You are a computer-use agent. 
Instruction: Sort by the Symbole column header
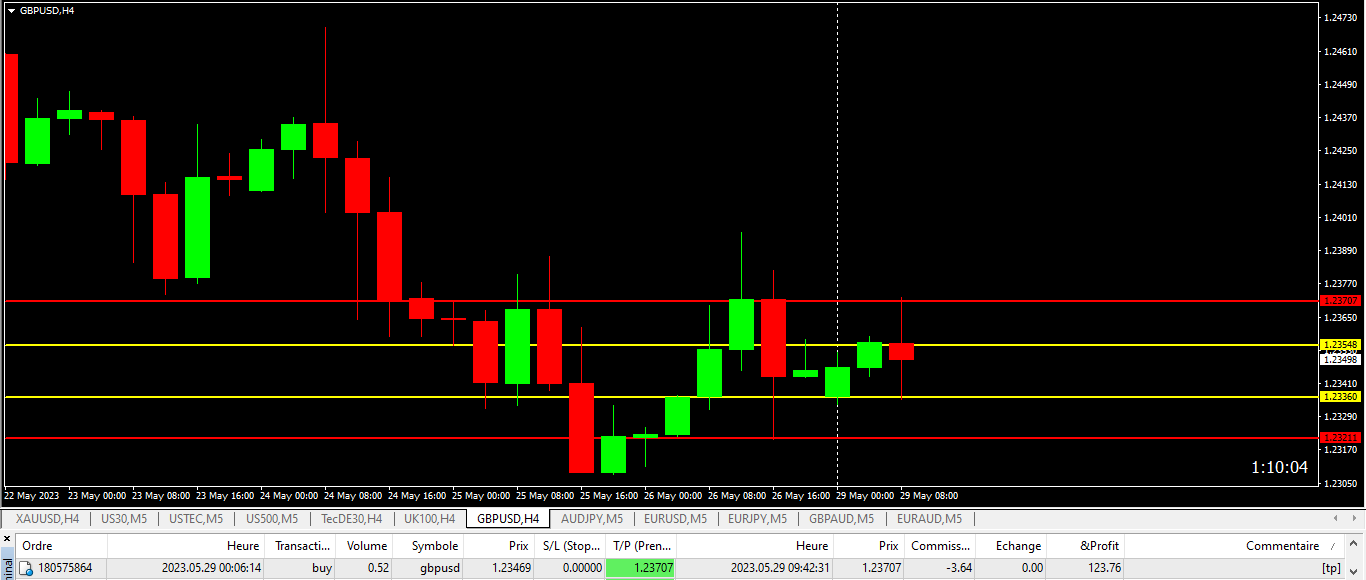click(428, 546)
